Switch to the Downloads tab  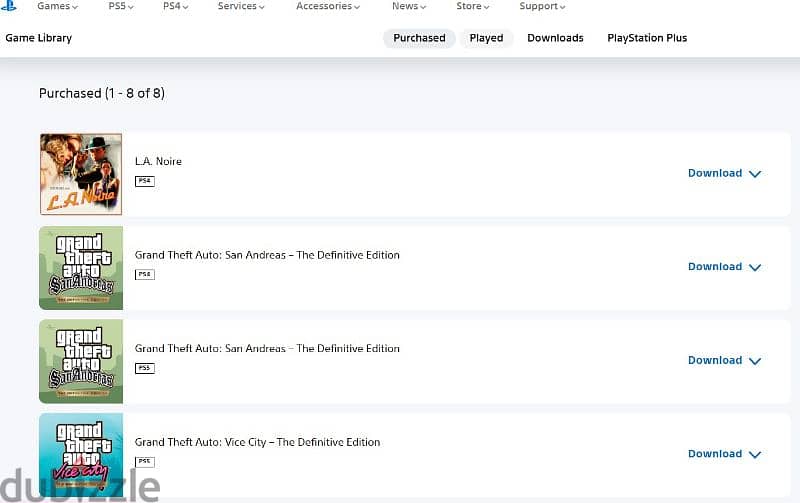click(x=555, y=38)
